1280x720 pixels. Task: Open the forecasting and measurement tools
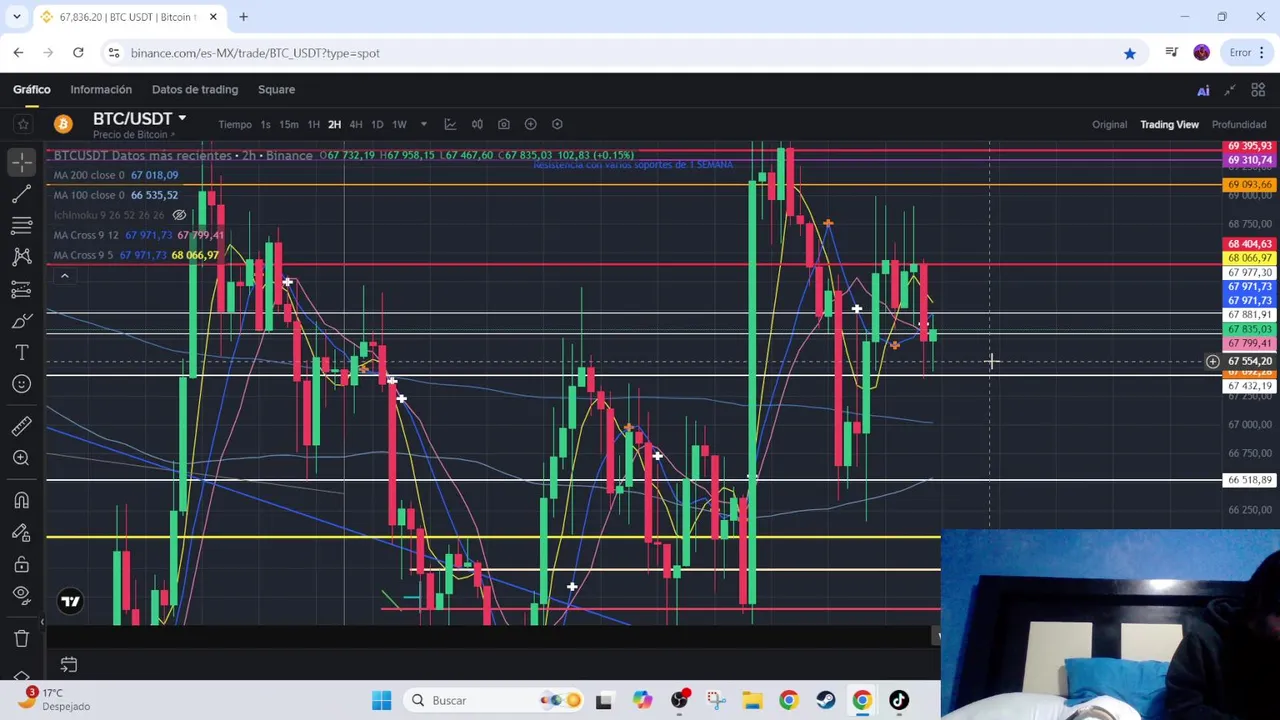coord(22,289)
